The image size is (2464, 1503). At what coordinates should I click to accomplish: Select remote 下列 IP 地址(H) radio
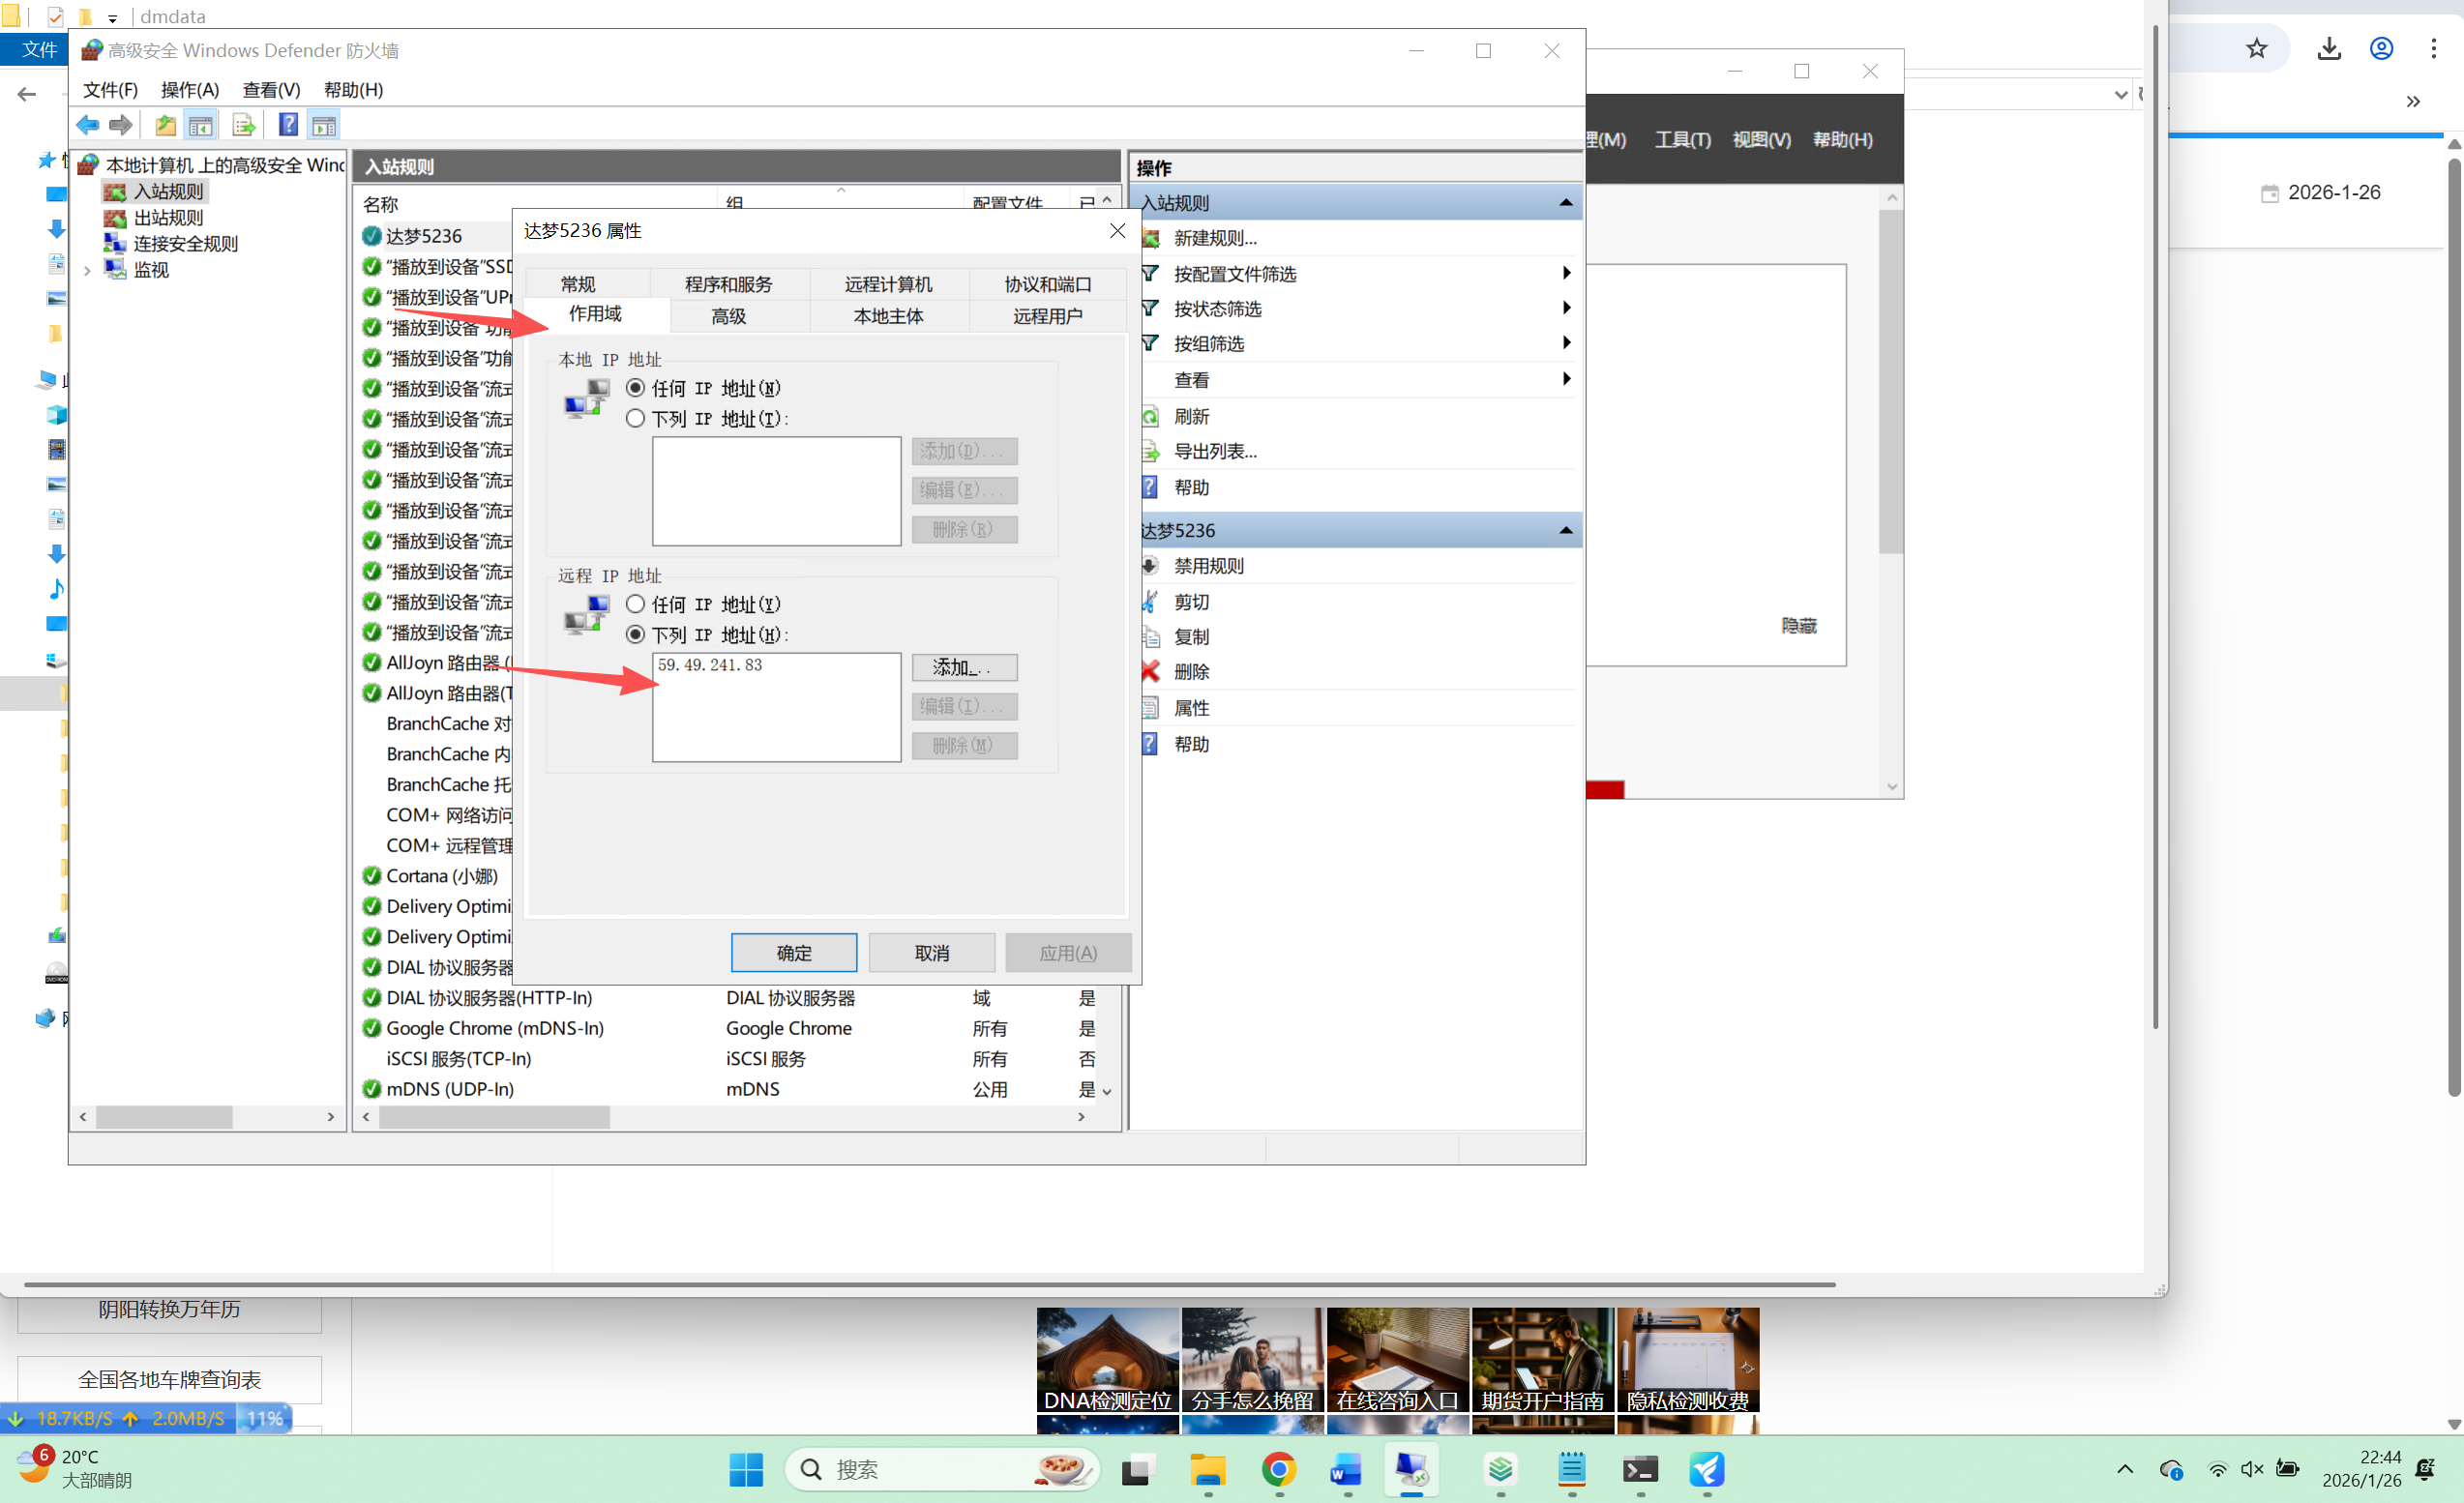tap(635, 634)
